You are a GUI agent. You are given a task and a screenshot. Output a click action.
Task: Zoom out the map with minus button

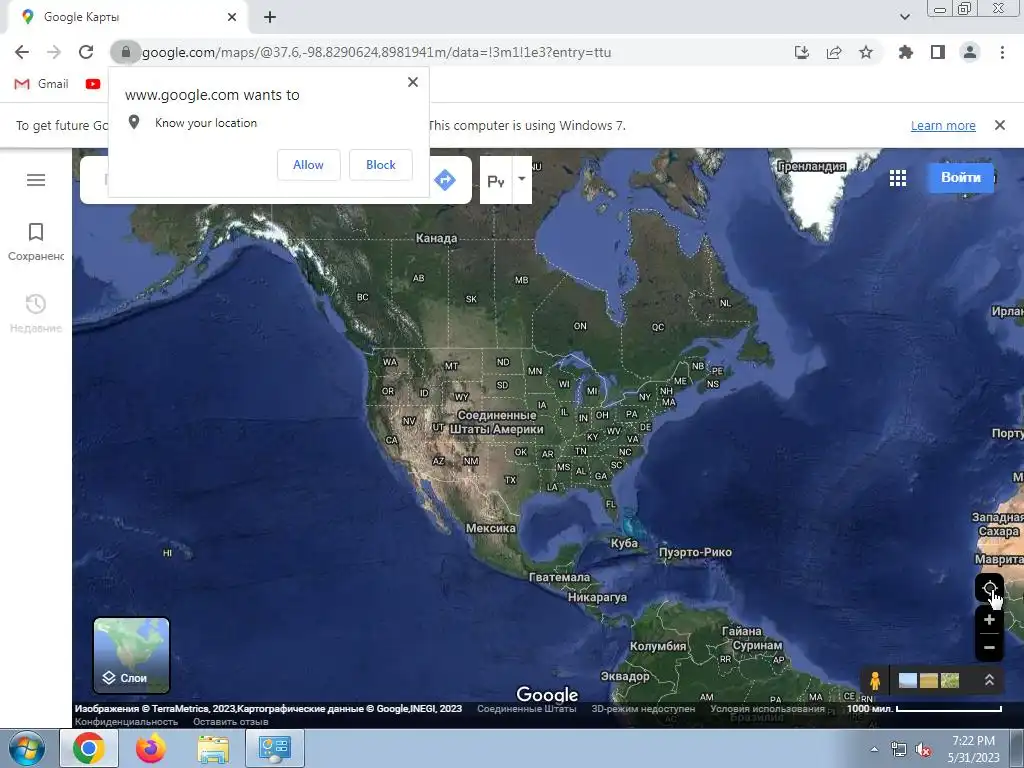pos(989,647)
